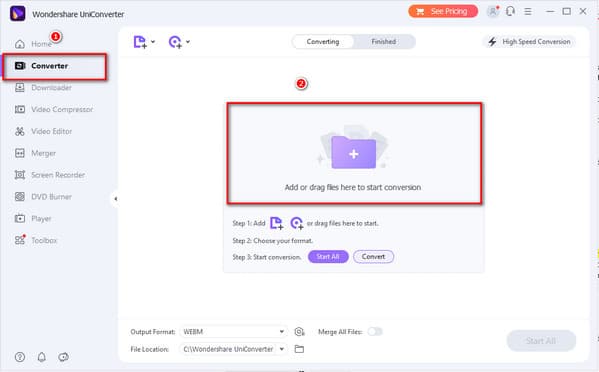
Task: Click the Step 1 add DVD icon
Action: (297, 223)
